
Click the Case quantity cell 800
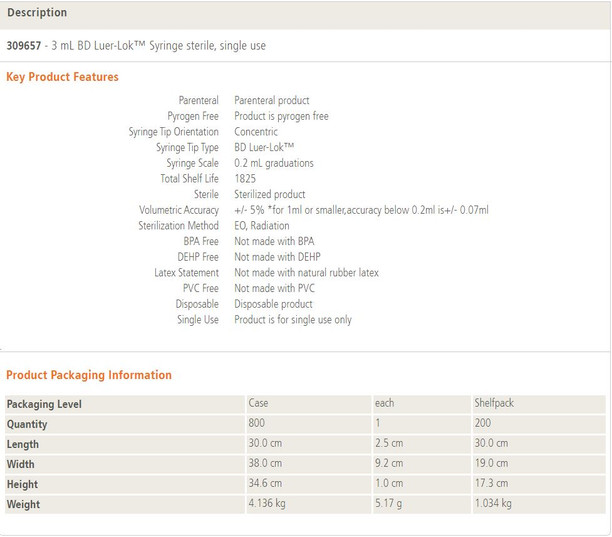click(x=257, y=424)
